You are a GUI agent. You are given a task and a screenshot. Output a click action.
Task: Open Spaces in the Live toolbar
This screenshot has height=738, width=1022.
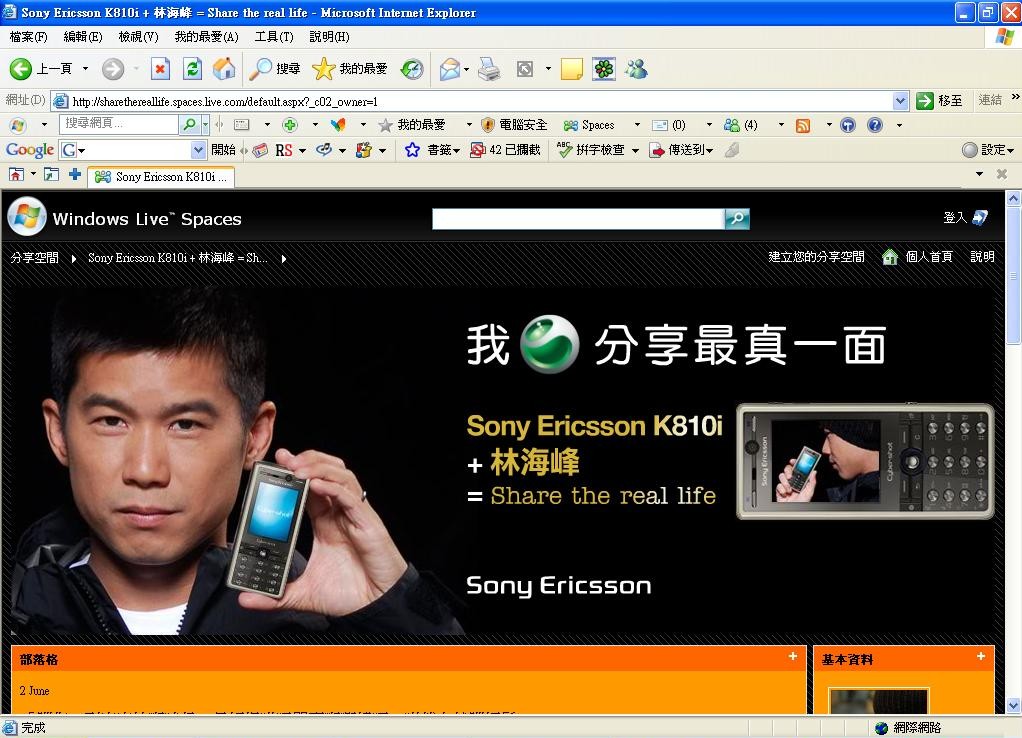coord(589,125)
